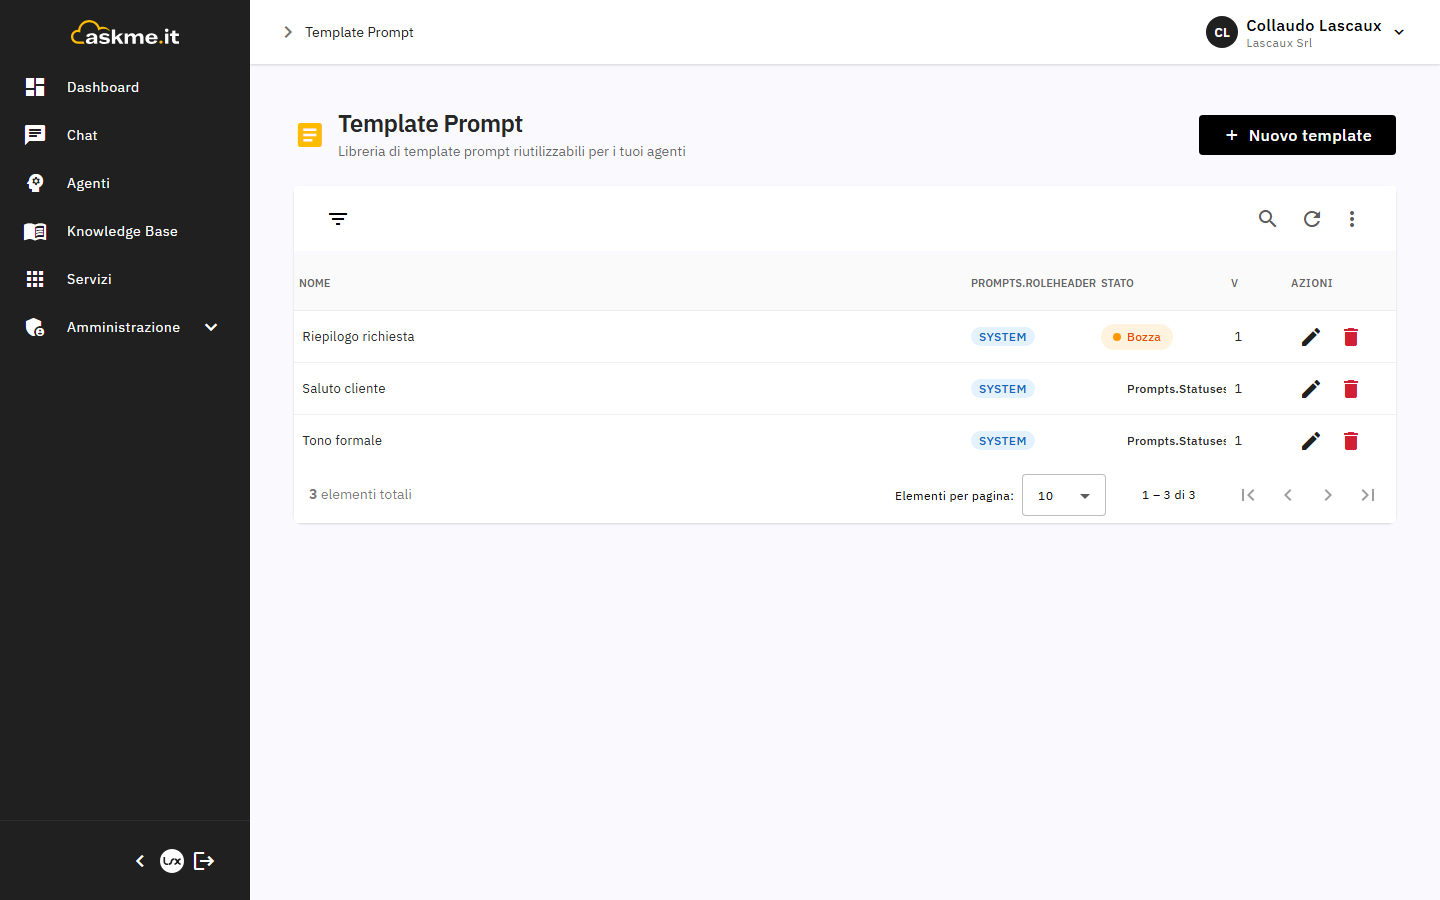Click the Template Prompt breadcrumb
The width and height of the screenshot is (1440, 900).
tap(359, 32)
